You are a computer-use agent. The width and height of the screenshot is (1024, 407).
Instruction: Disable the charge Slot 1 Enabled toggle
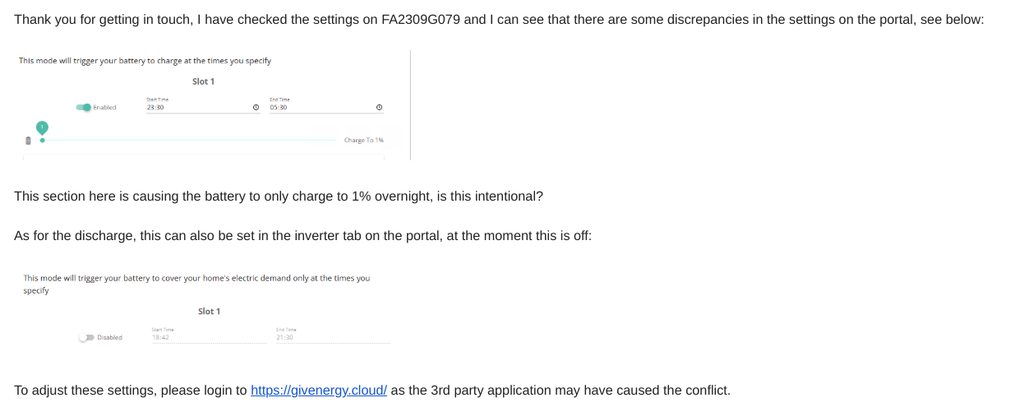pyautogui.click(x=84, y=107)
